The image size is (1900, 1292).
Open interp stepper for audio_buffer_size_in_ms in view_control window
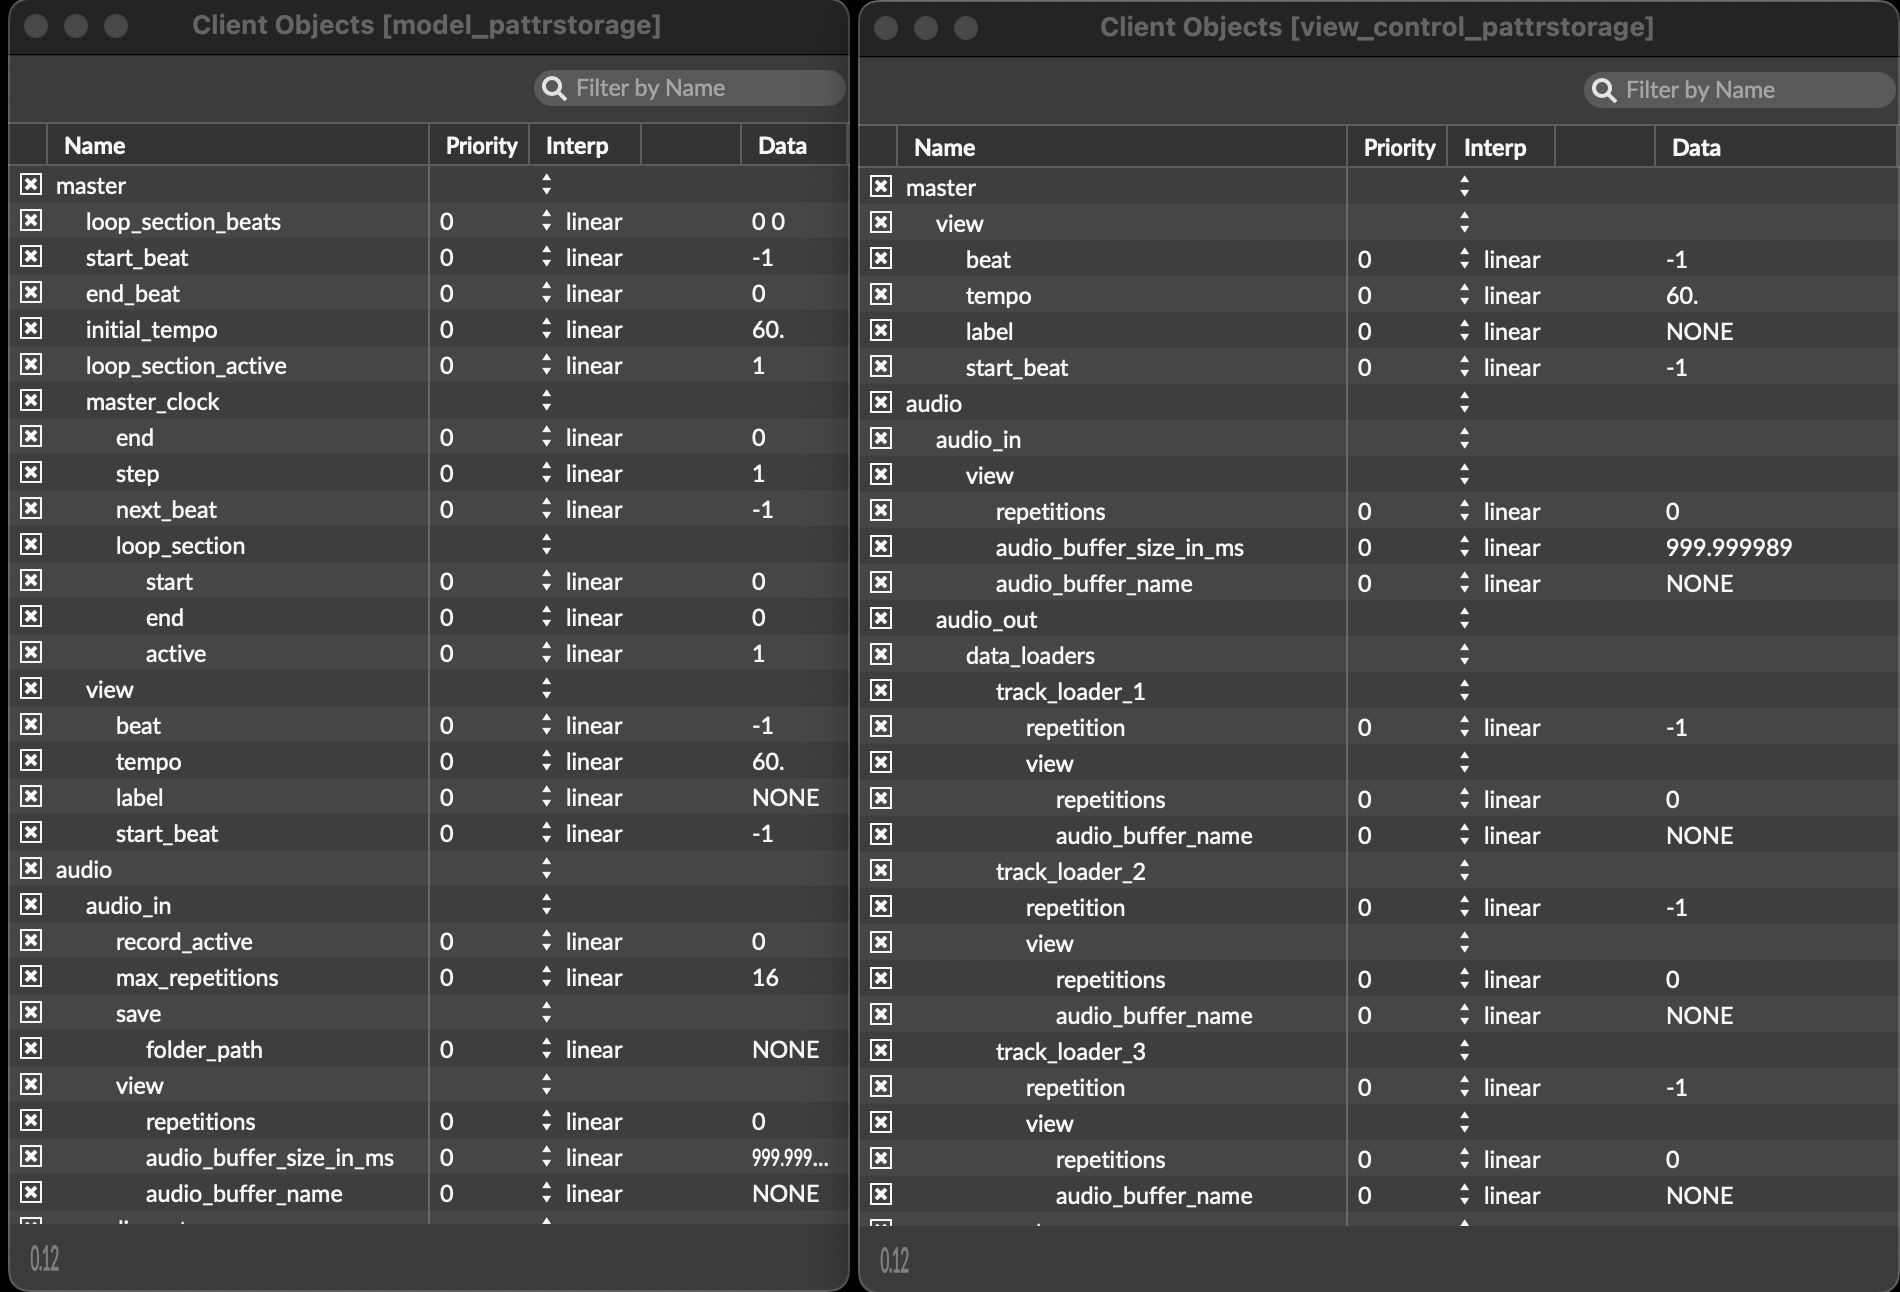(x=1464, y=547)
